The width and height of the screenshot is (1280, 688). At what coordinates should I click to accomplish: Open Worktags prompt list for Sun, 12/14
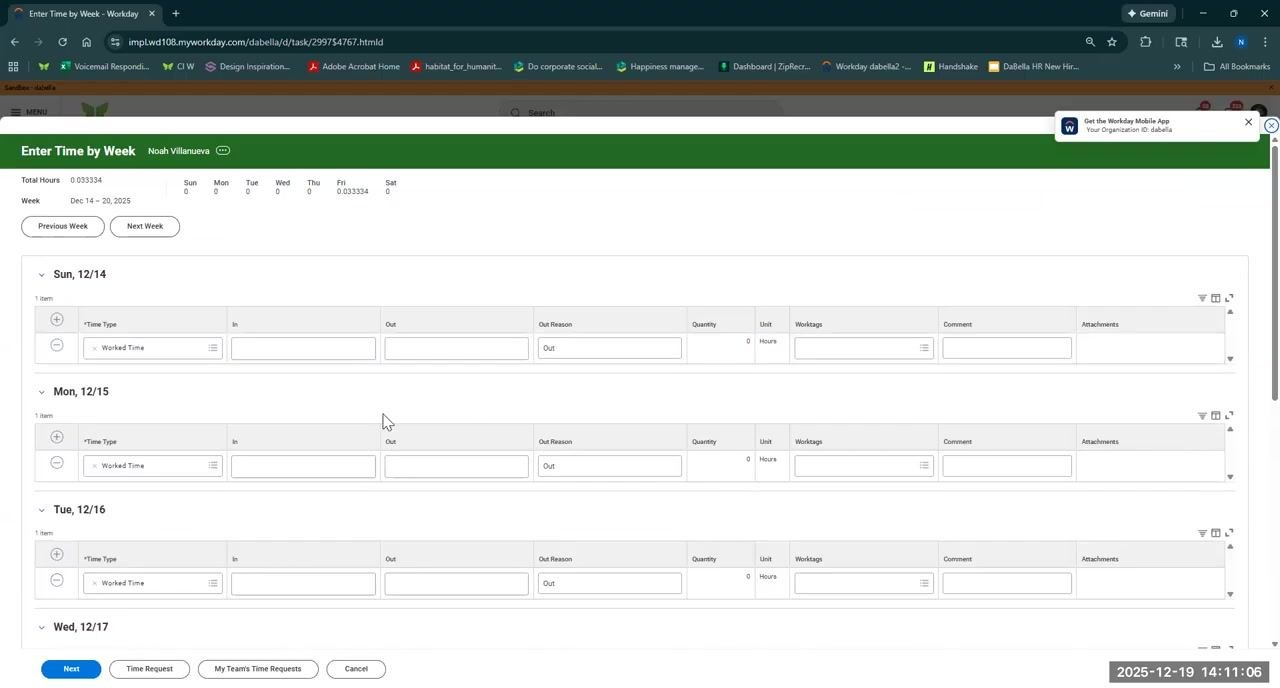(924, 348)
